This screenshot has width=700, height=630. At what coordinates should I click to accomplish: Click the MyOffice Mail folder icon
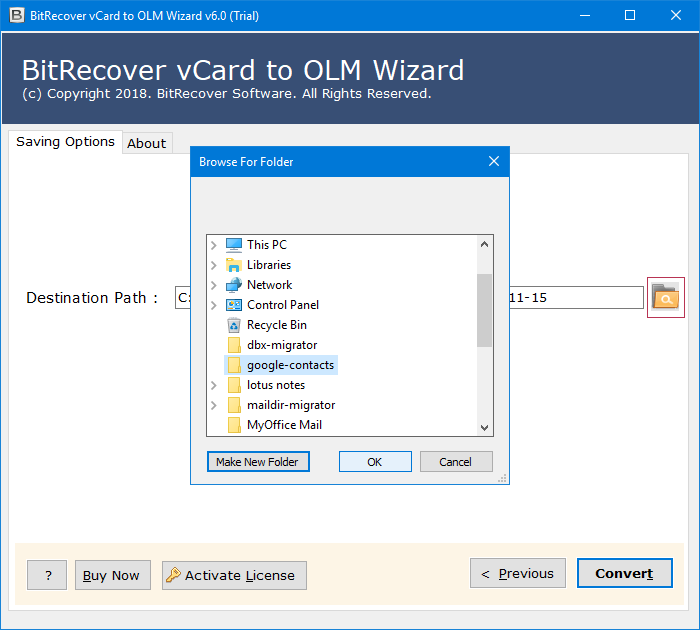pyautogui.click(x=234, y=425)
